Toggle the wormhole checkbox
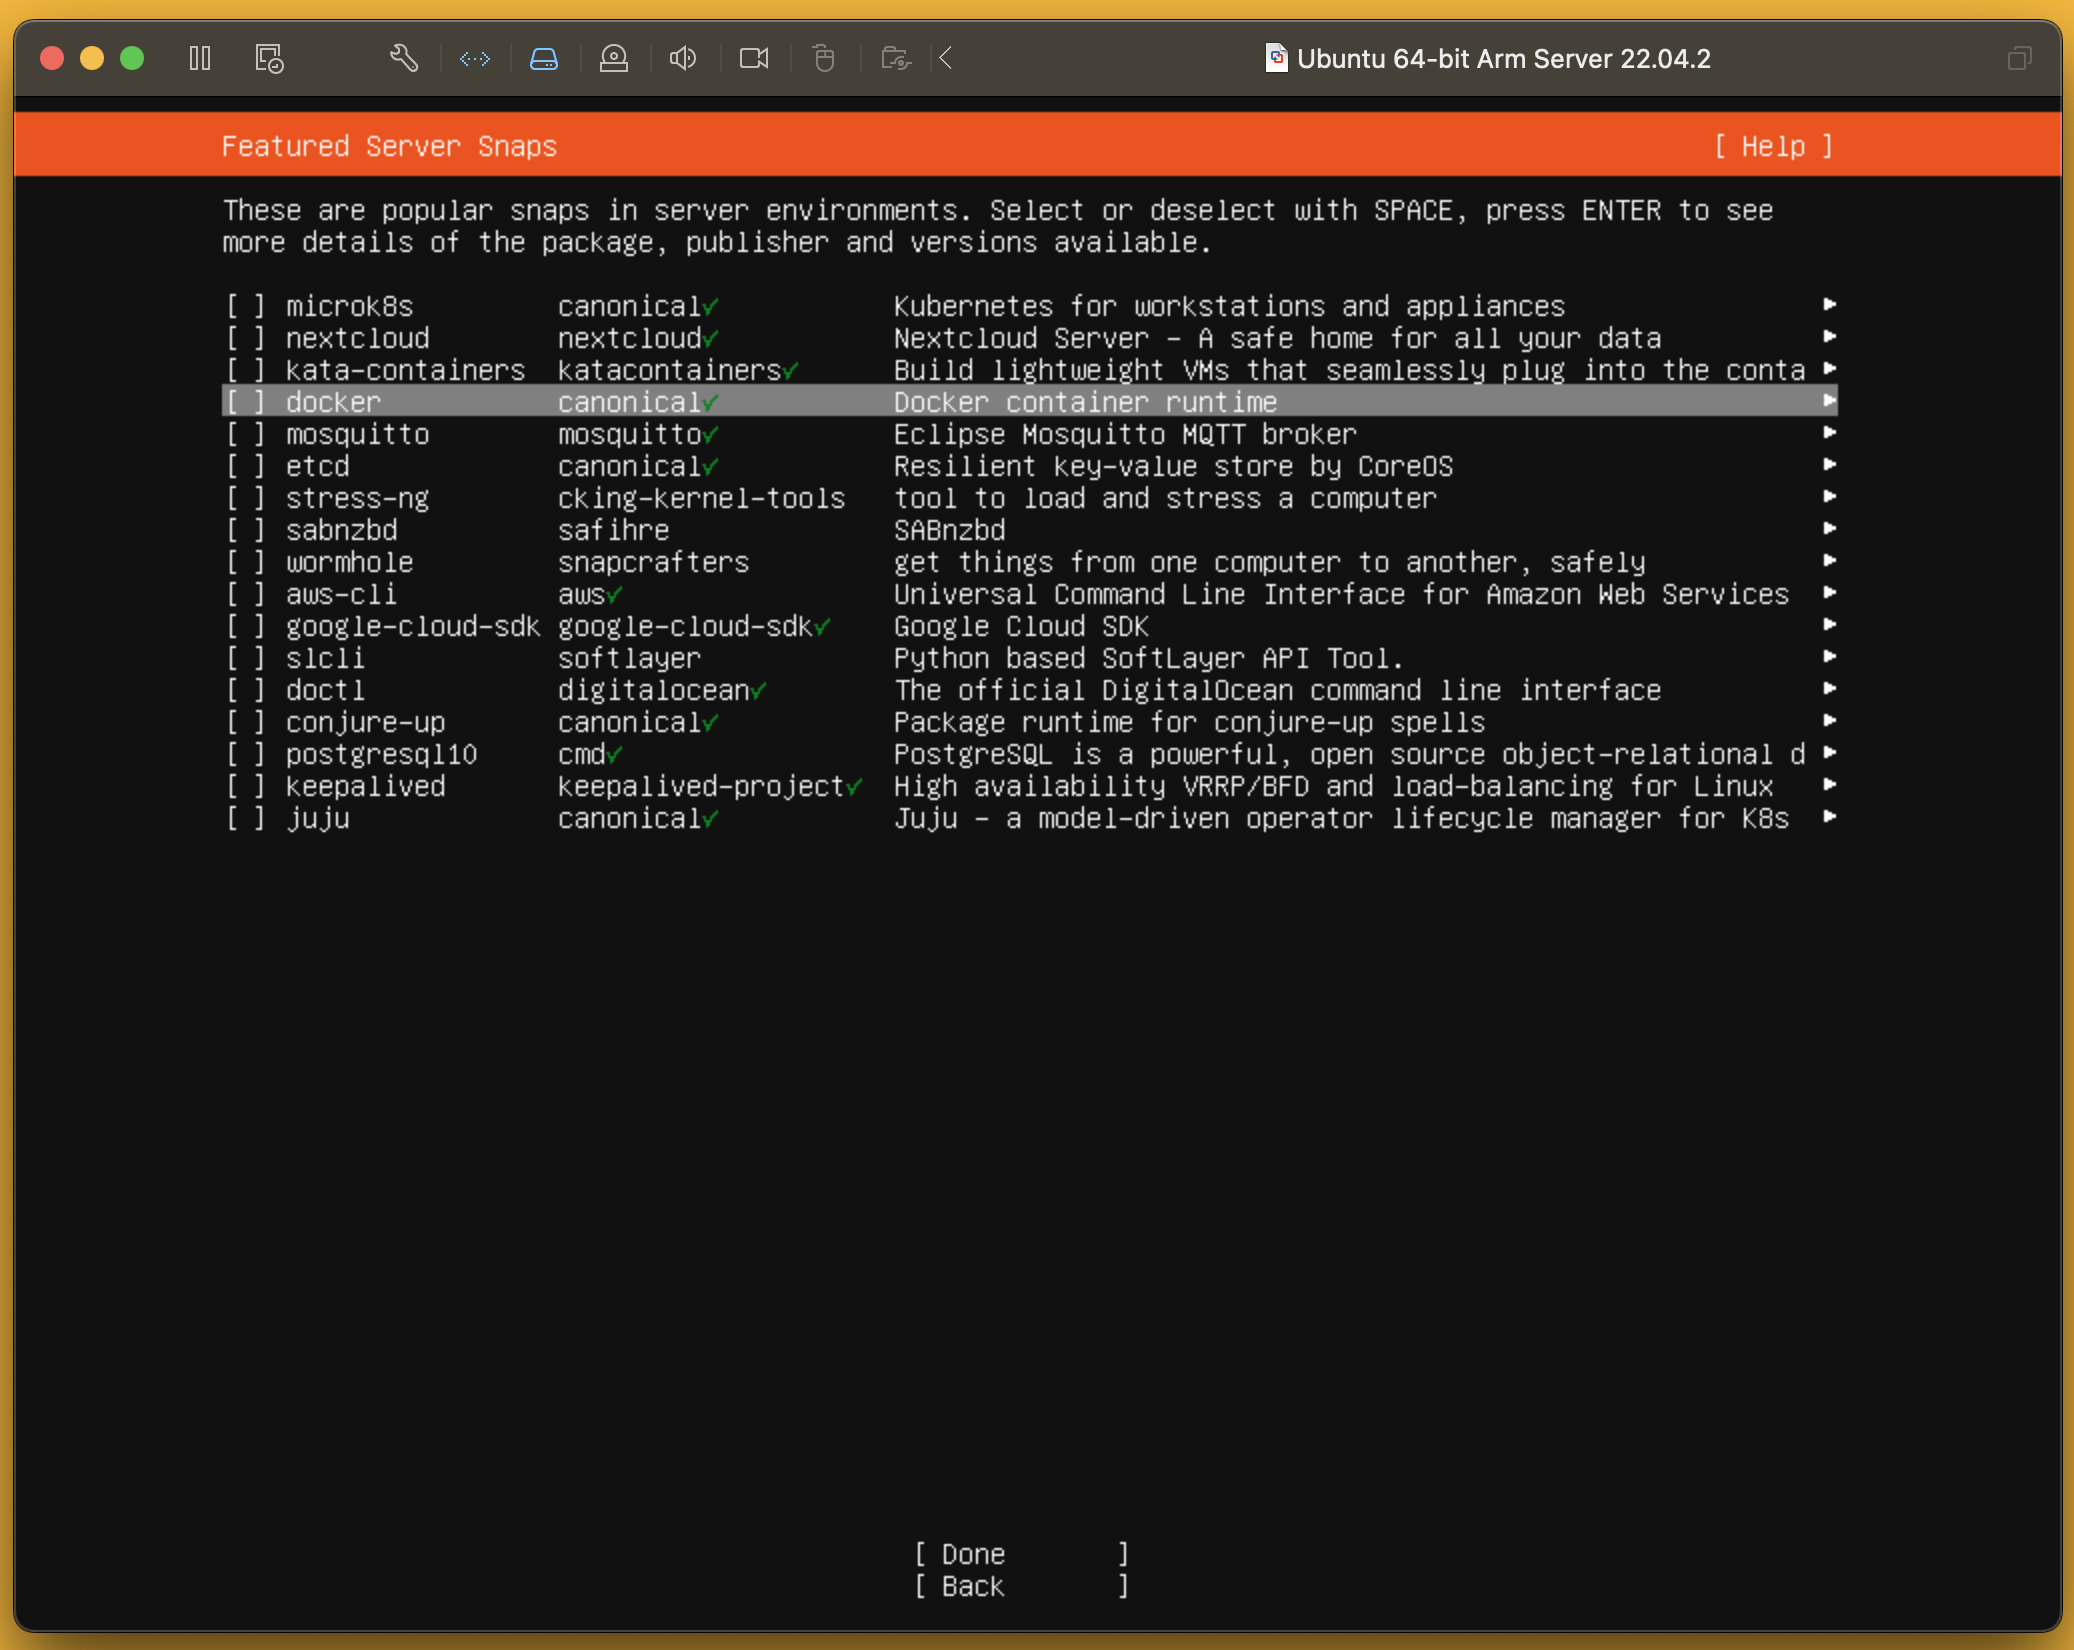The image size is (2074, 1650). point(245,562)
